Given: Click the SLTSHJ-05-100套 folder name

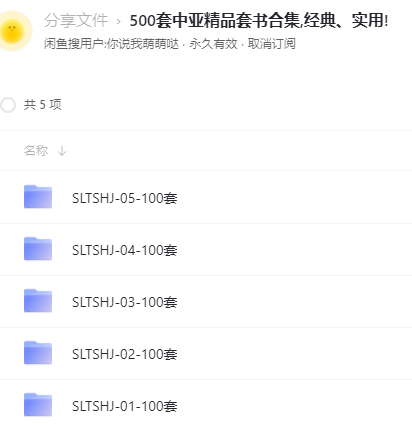Looking at the screenshot, I should click(x=125, y=198).
